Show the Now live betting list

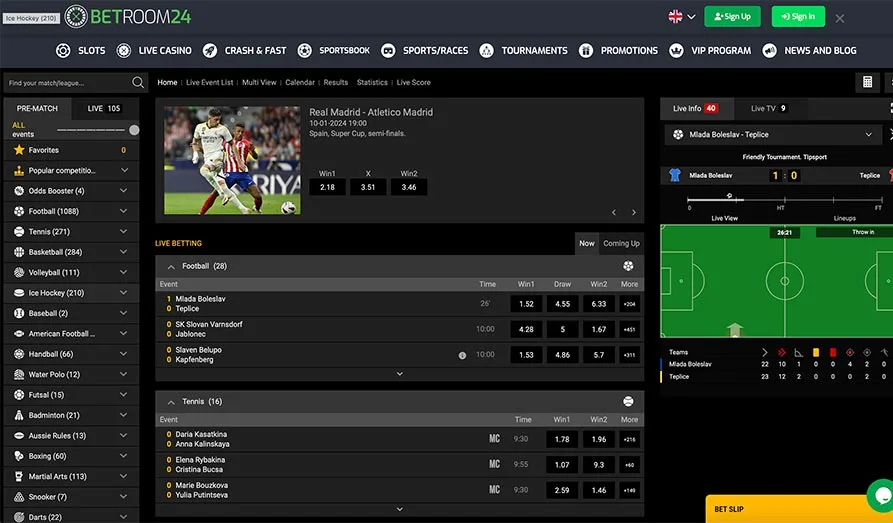click(x=587, y=243)
